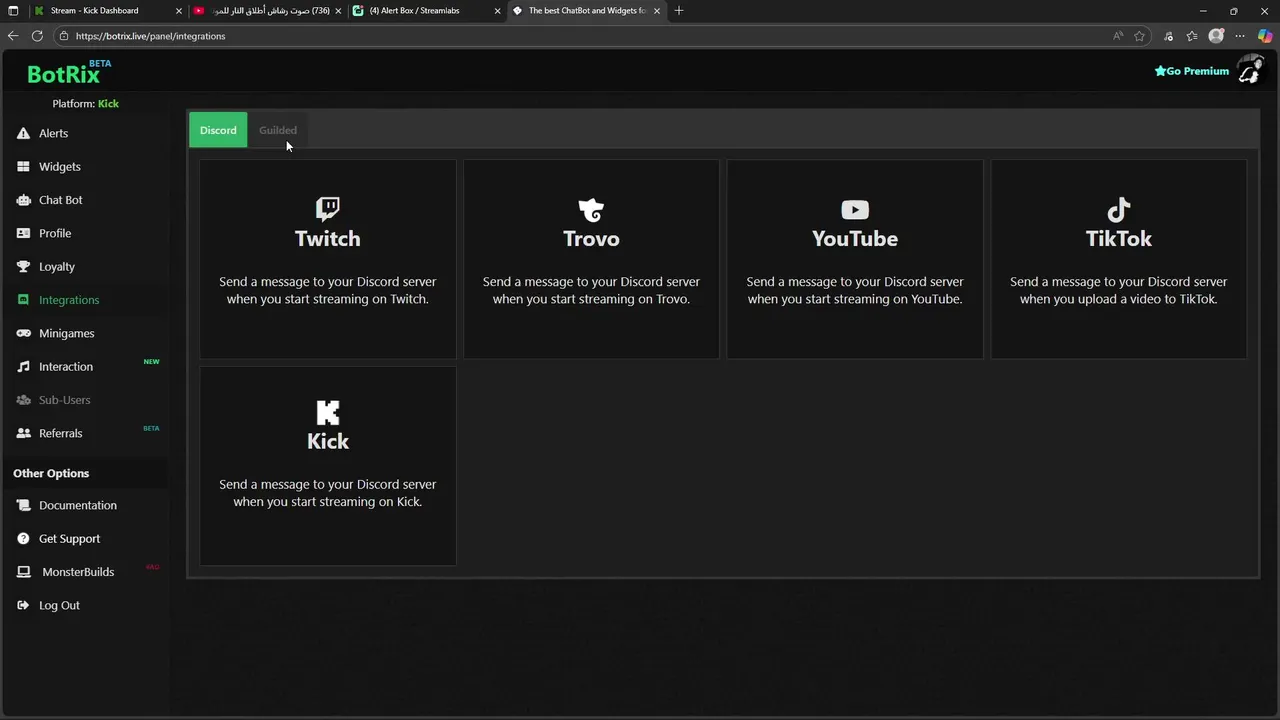View site information lock icon

pos(63,36)
